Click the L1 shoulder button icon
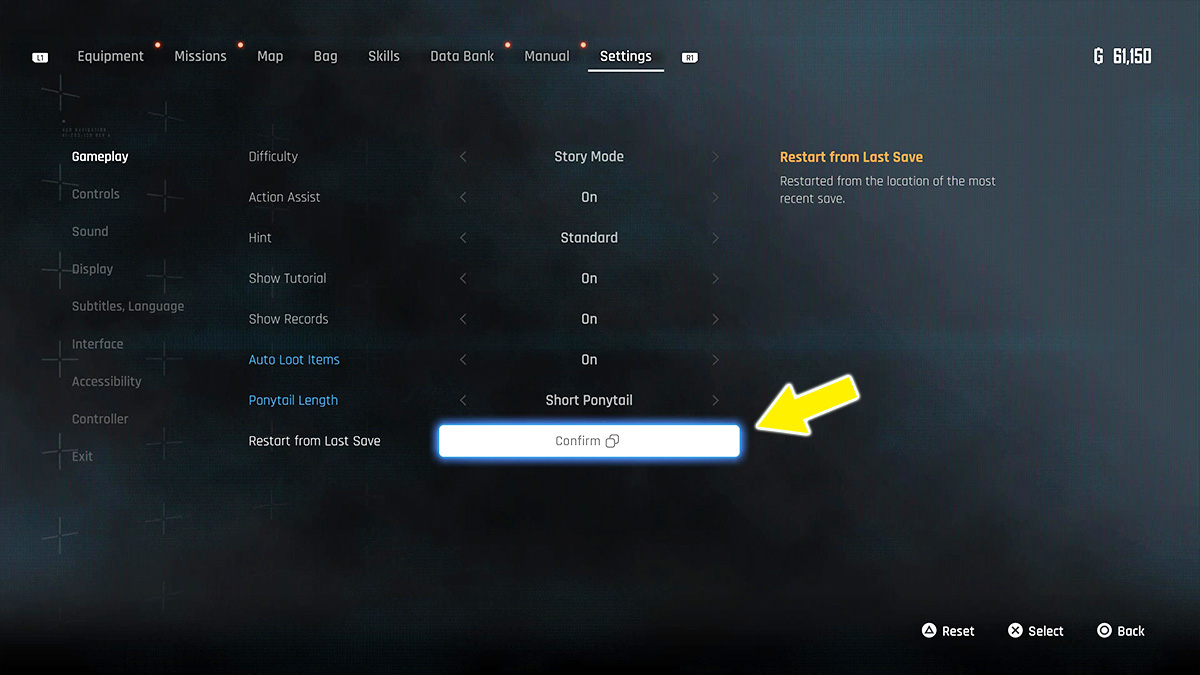Viewport: 1200px width, 675px height. coord(40,58)
